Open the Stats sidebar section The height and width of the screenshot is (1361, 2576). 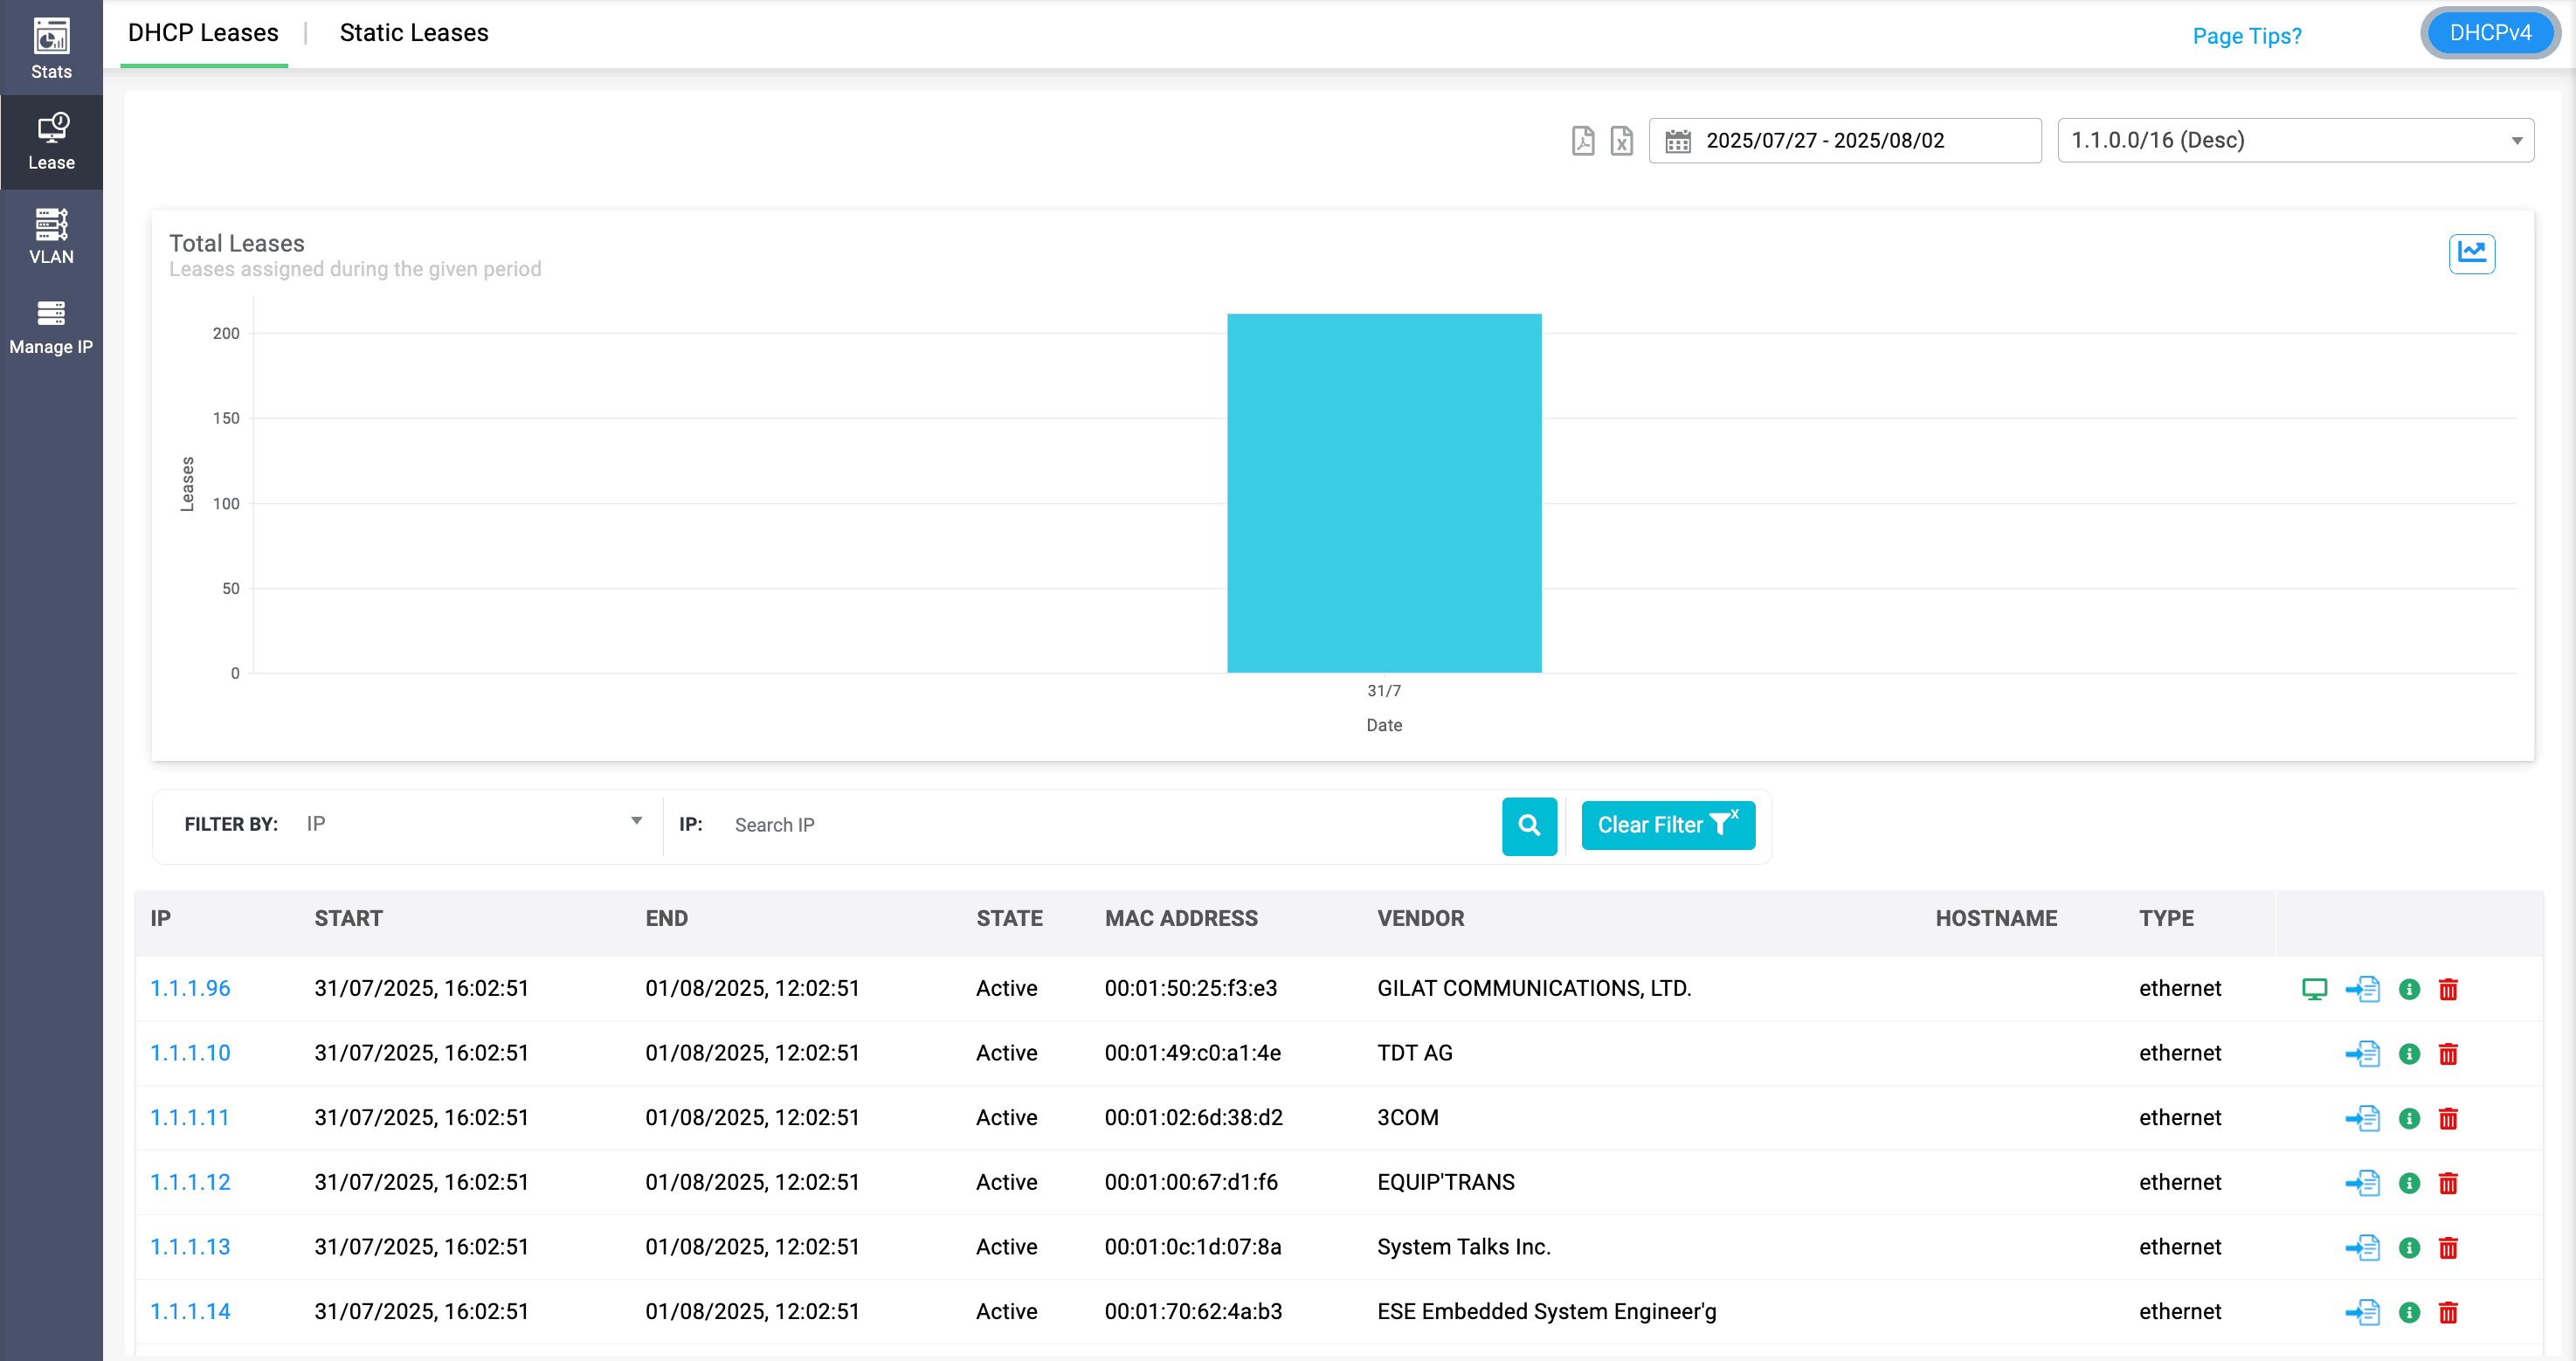[x=51, y=48]
